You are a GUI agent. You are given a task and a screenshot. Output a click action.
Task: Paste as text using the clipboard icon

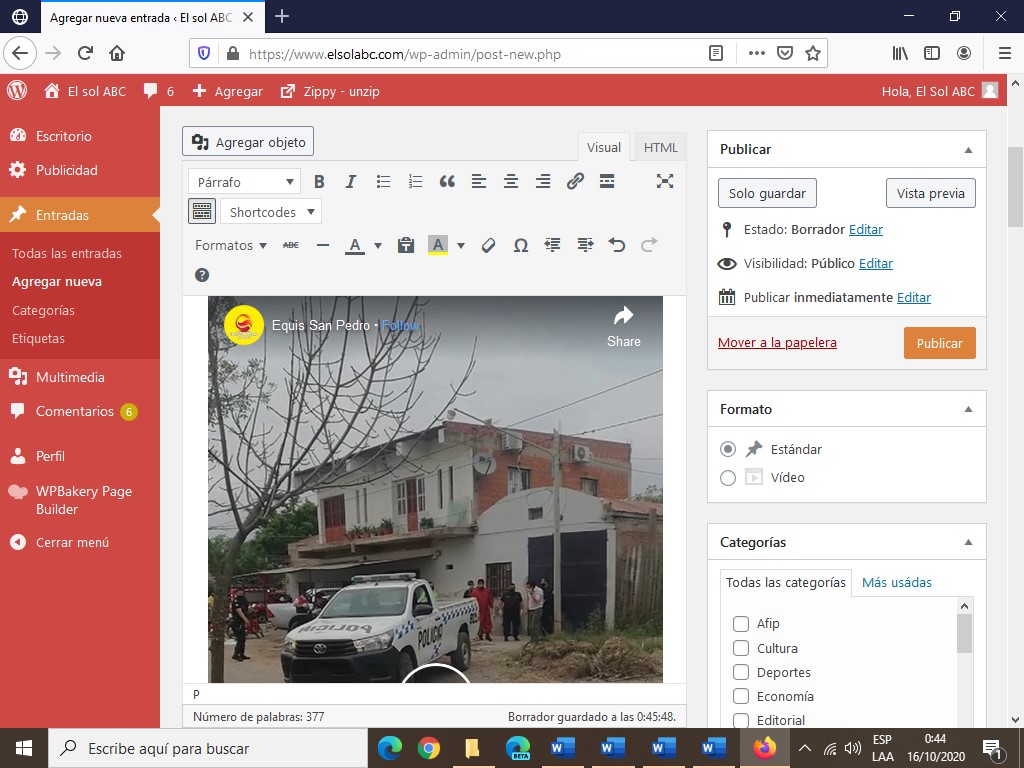[x=406, y=246]
